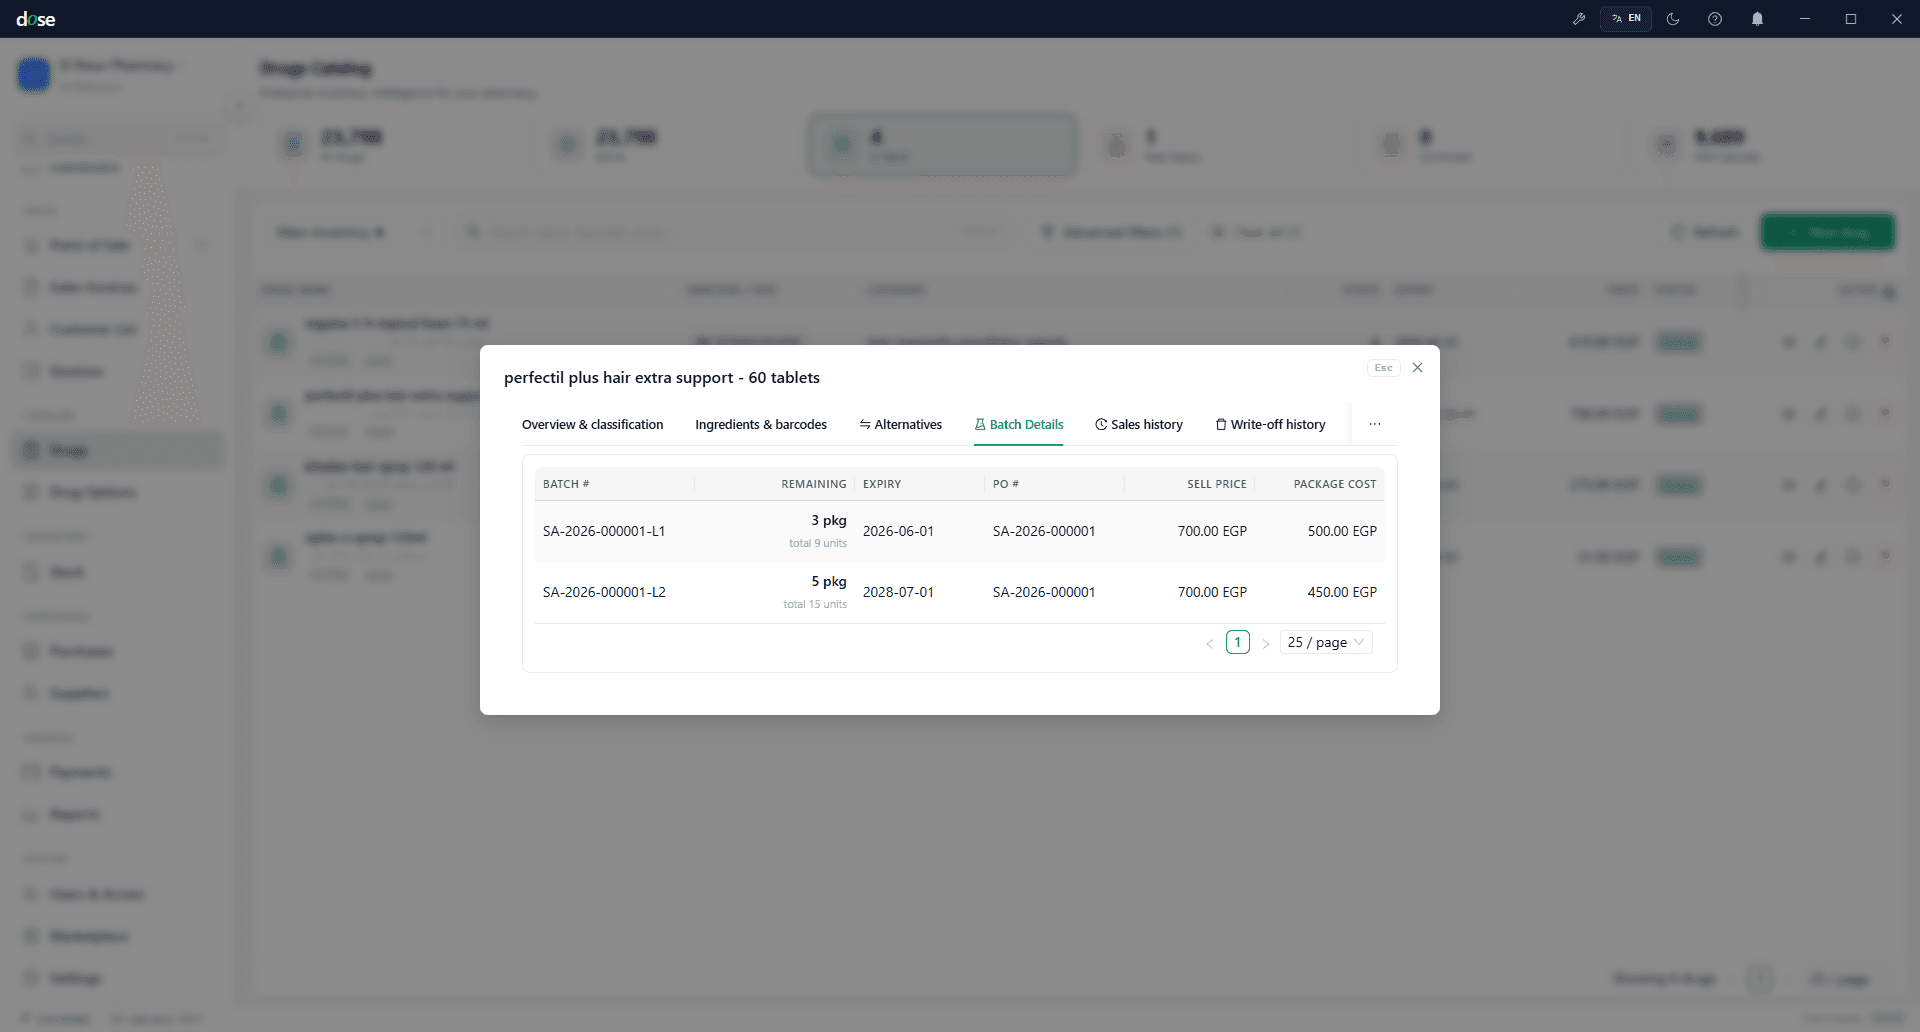Select page 1 in pagination
This screenshot has height=1032, width=1920.
click(1238, 643)
